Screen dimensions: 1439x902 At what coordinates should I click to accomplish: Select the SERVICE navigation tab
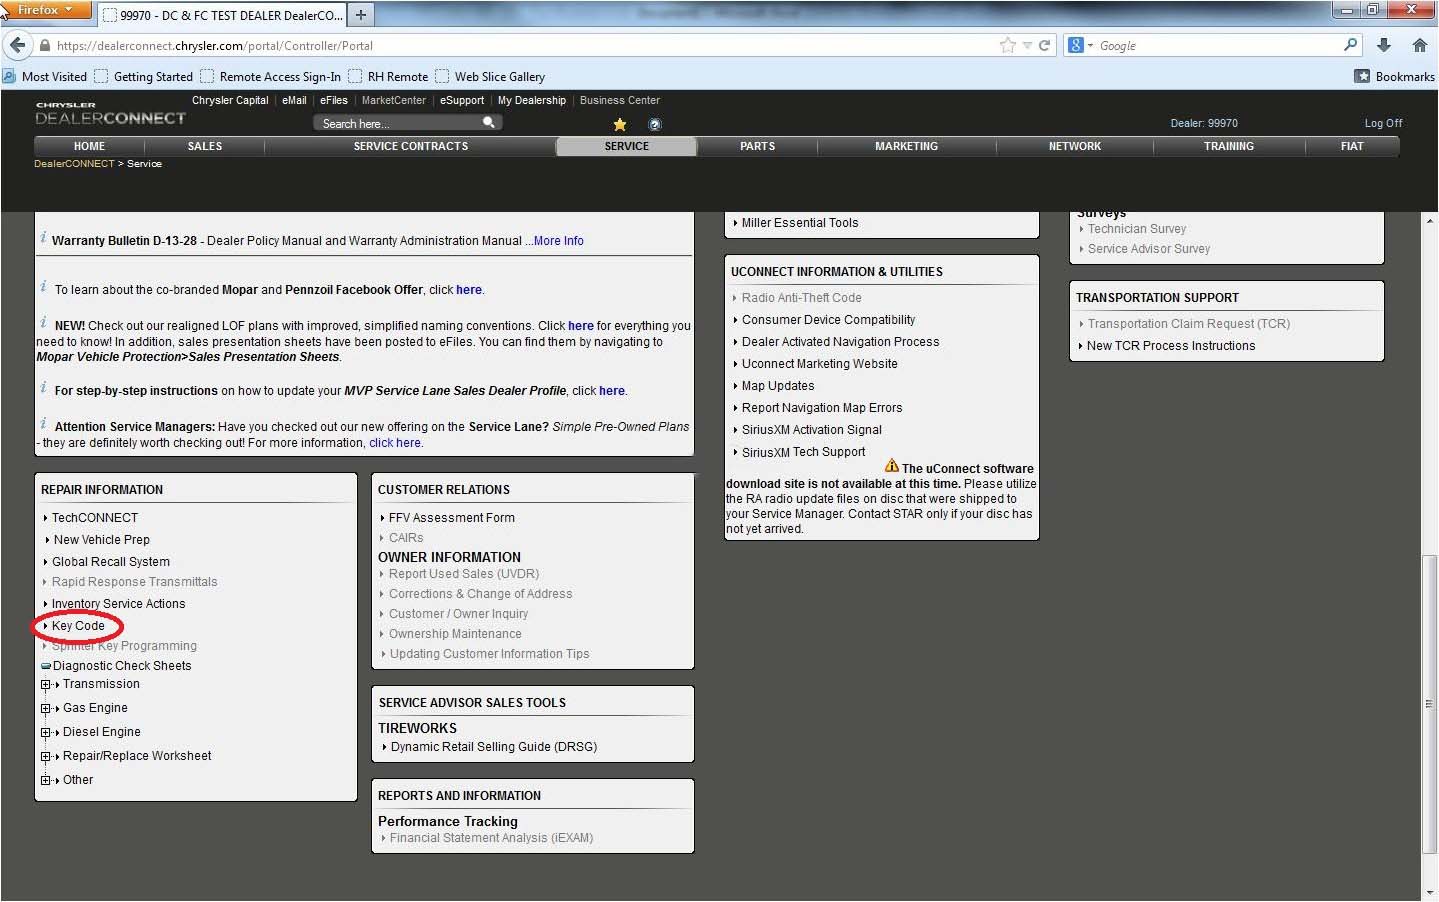pyautogui.click(x=627, y=146)
